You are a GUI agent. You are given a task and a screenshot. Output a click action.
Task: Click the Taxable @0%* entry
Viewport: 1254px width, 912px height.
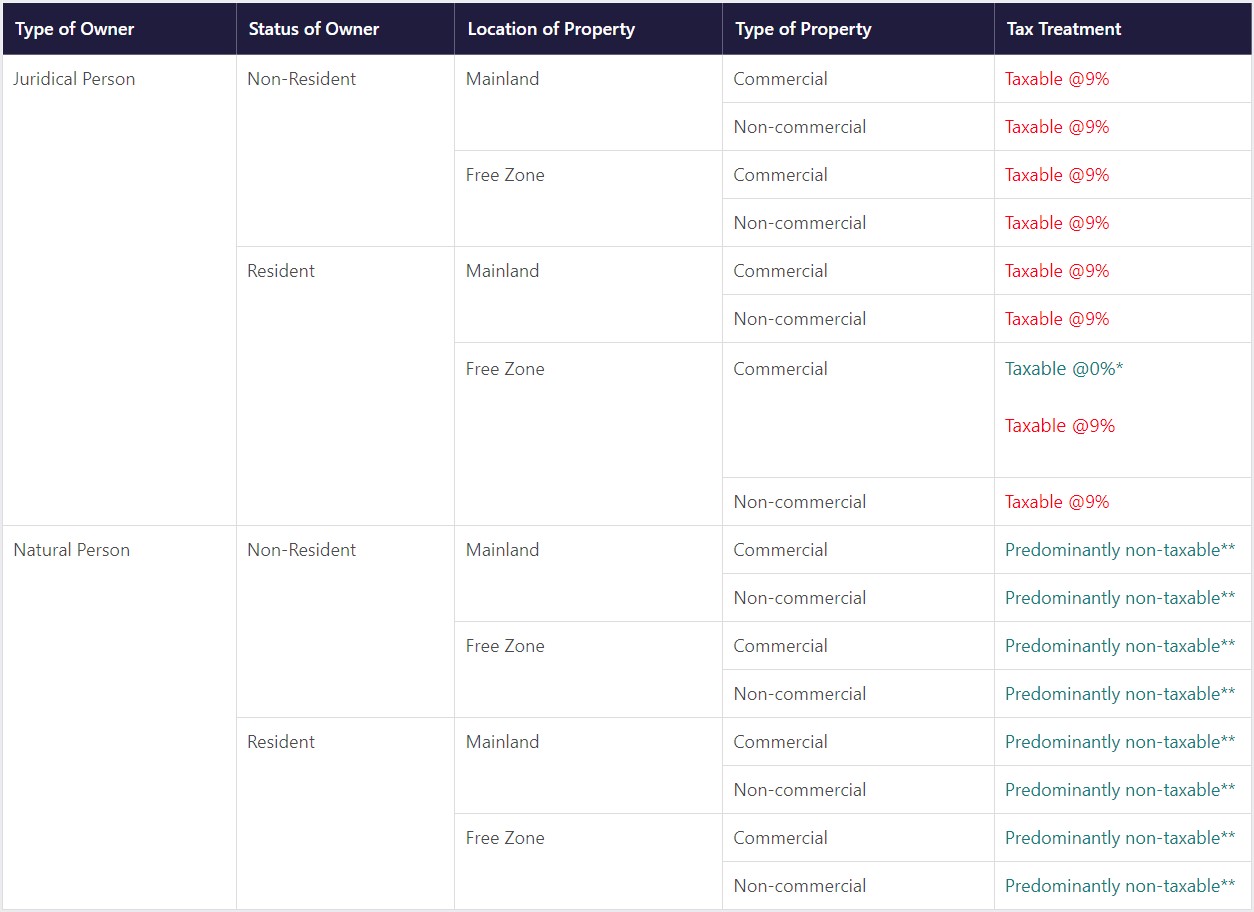(x=1064, y=369)
